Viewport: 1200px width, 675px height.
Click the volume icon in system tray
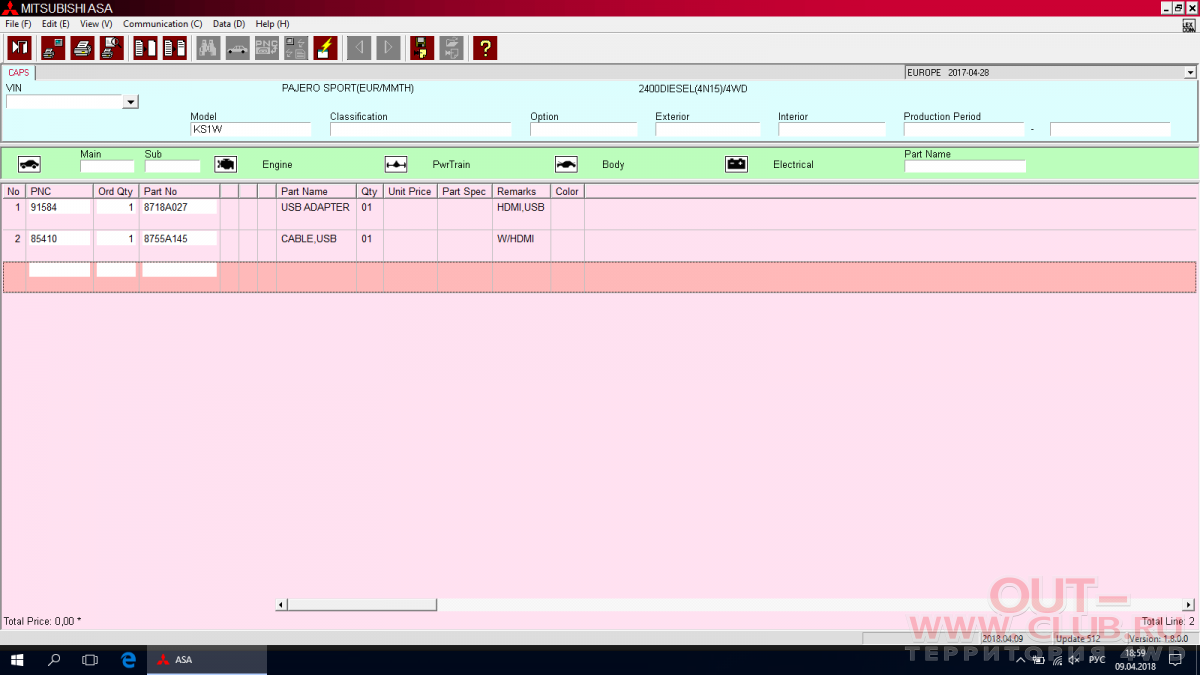[x=1073, y=660]
